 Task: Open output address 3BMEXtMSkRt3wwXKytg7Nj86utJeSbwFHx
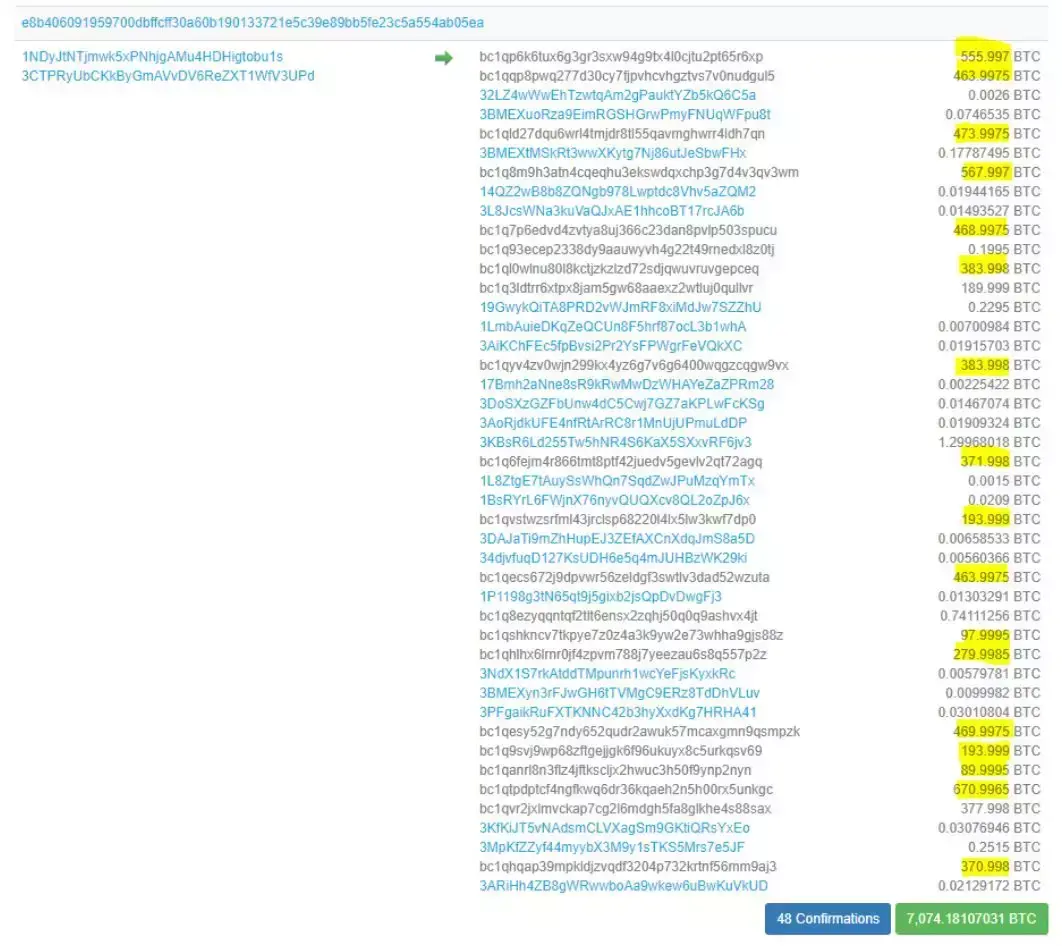click(x=612, y=152)
